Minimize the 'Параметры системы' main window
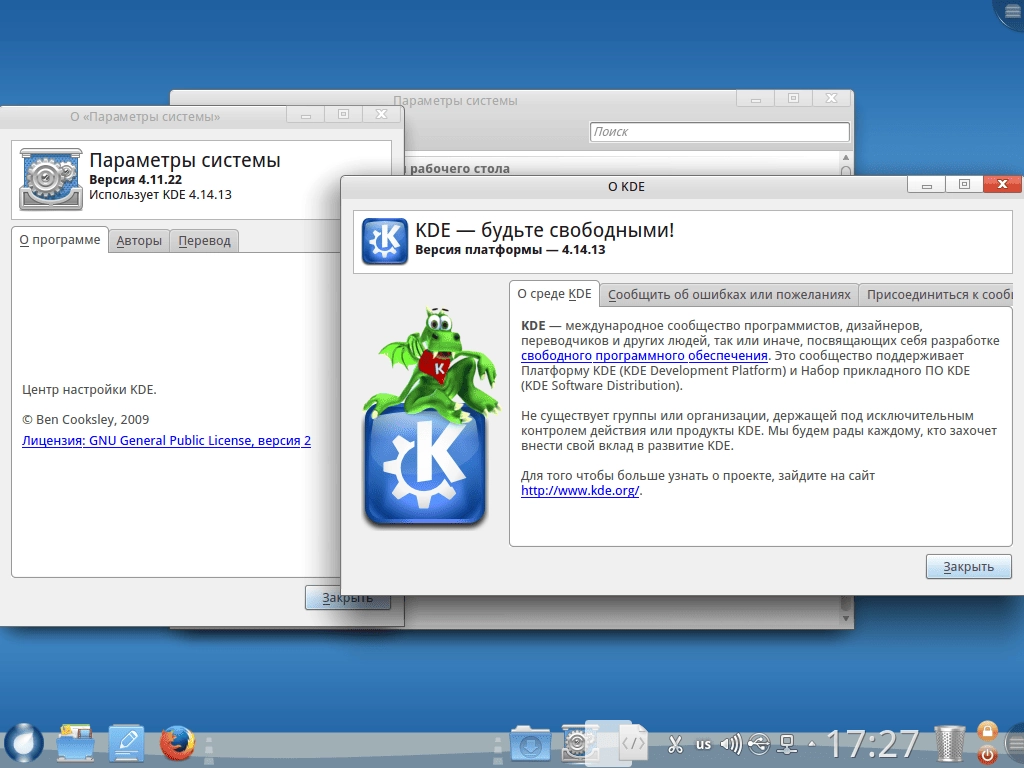 [x=756, y=99]
